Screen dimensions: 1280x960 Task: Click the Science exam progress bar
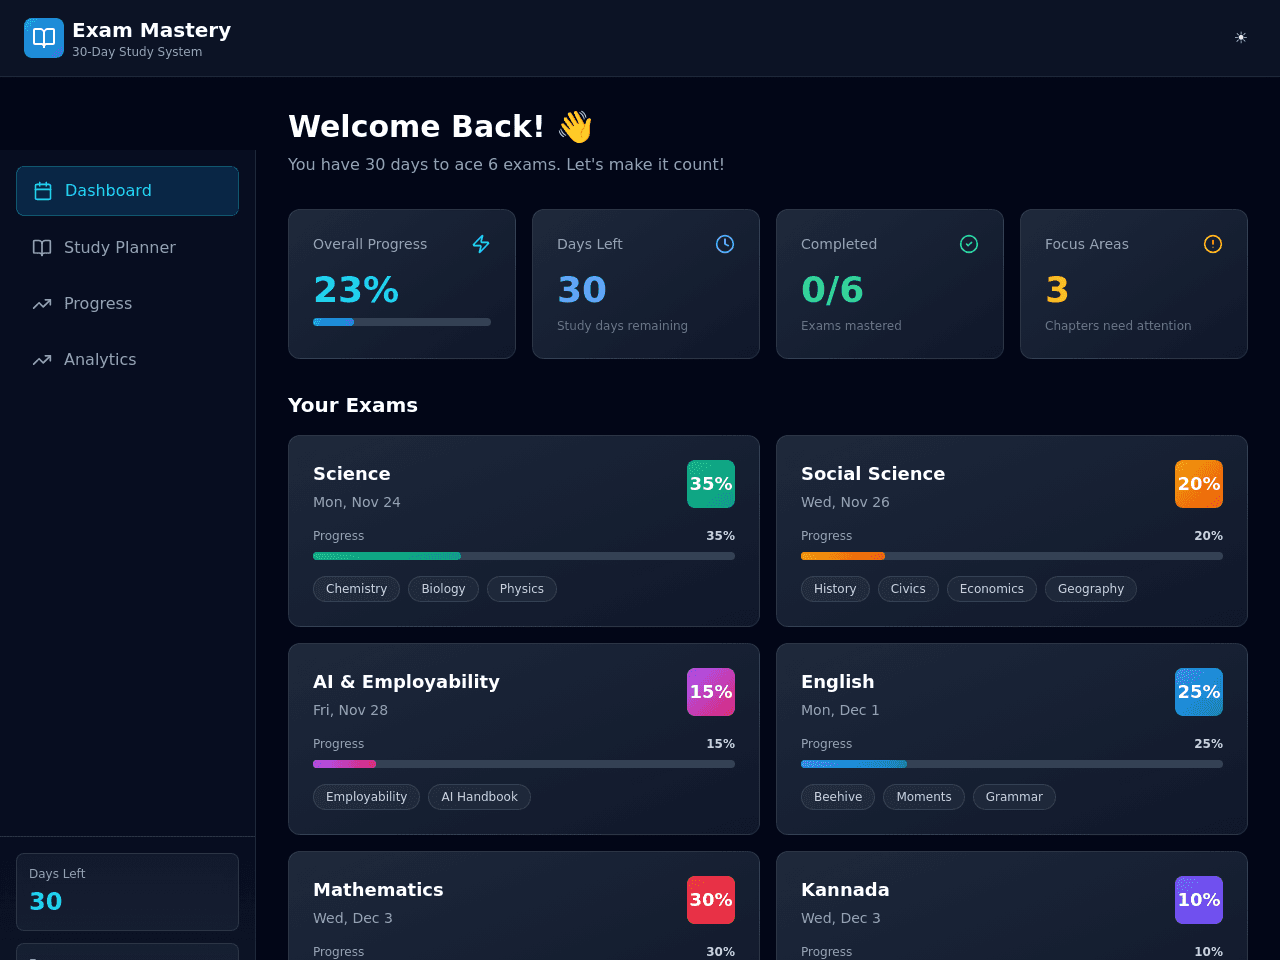click(x=524, y=556)
